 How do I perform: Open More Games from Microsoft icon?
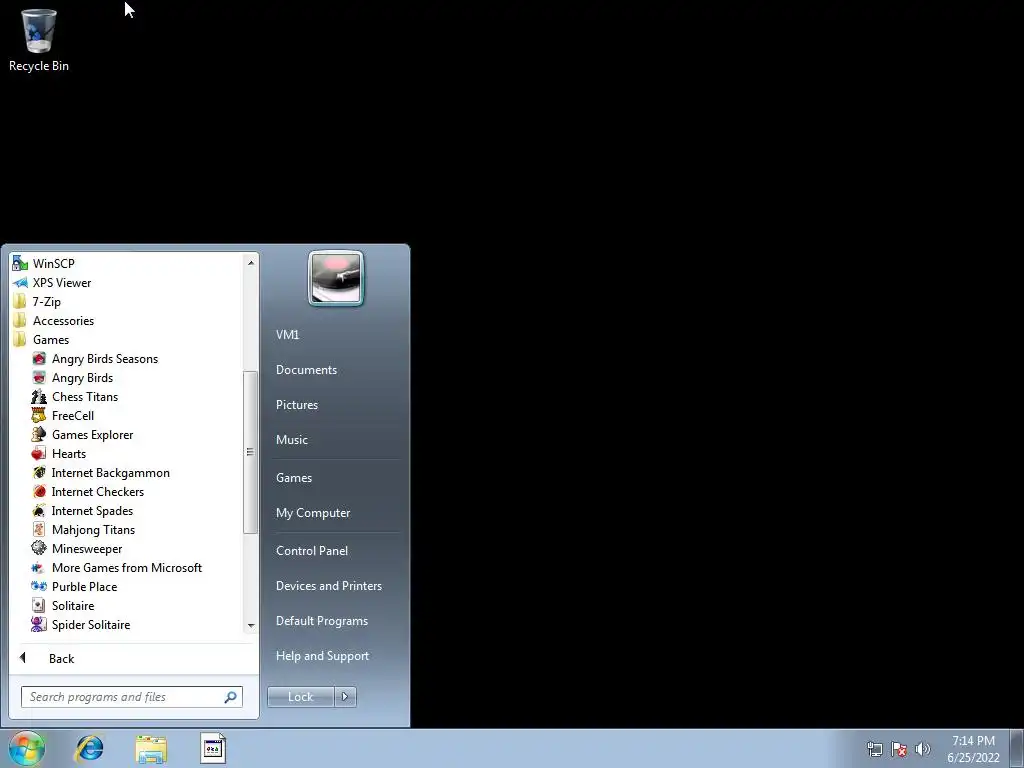[x=39, y=568]
